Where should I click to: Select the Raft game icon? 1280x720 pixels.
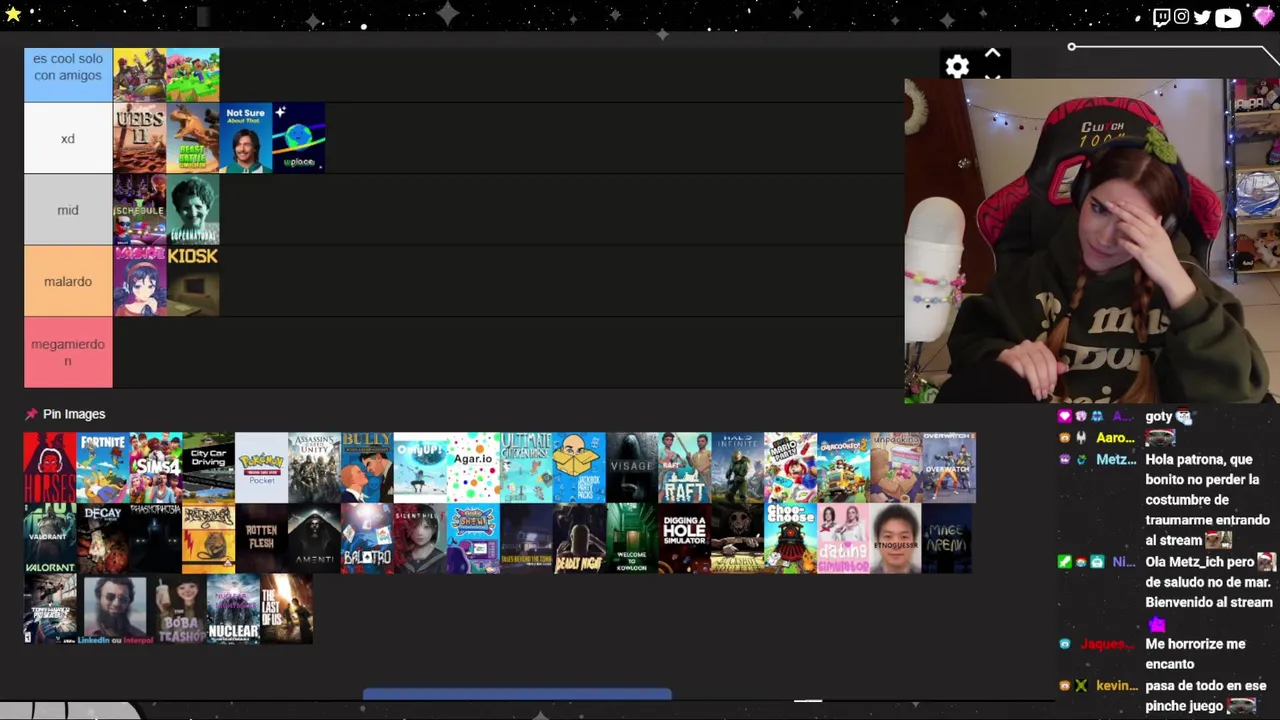[685, 467]
